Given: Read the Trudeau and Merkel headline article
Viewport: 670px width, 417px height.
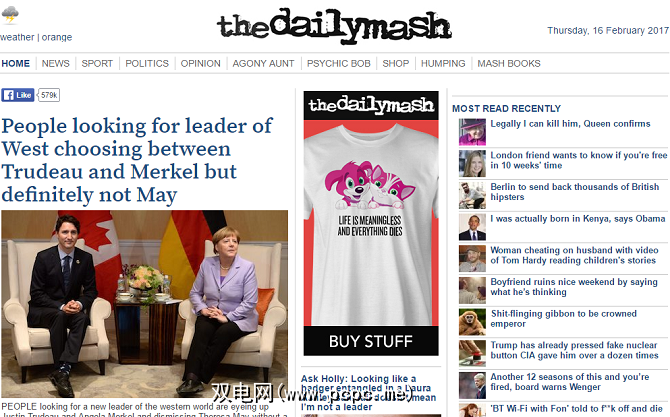Looking at the screenshot, I should [x=137, y=160].
